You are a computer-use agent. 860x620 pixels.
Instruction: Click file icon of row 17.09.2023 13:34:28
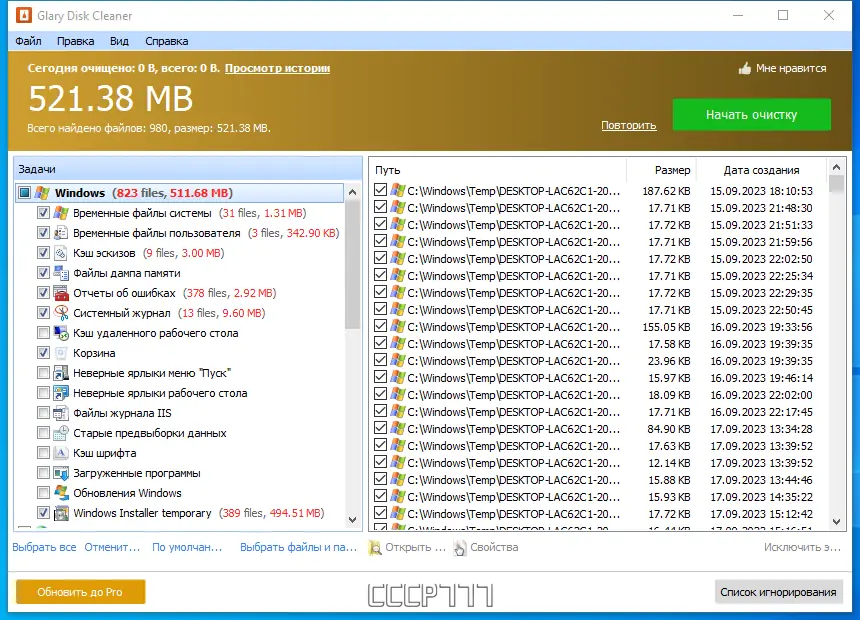coord(398,429)
